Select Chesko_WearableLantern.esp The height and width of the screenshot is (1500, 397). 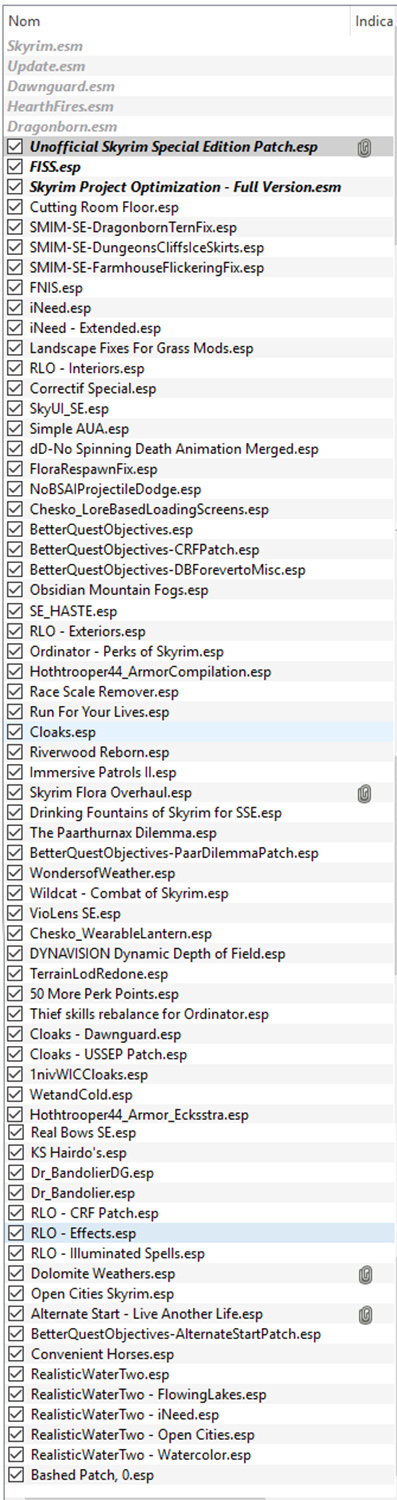pos(121,933)
